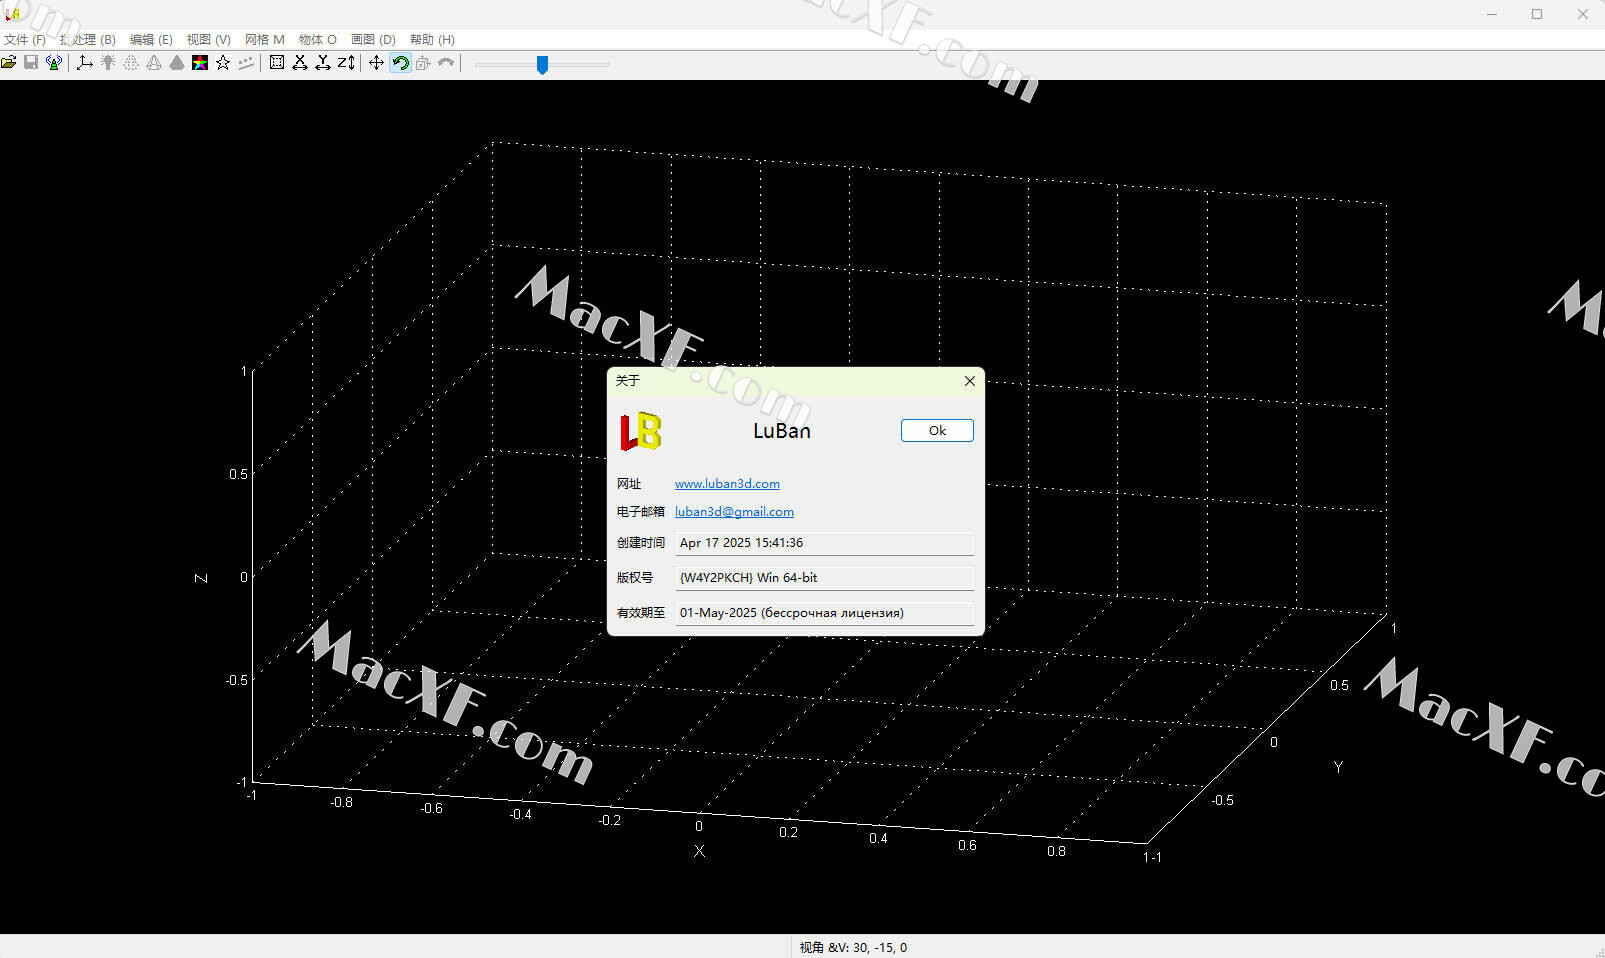Open the www.luban3d.com link
The height and width of the screenshot is (958, 1605).
coord(727,483)
